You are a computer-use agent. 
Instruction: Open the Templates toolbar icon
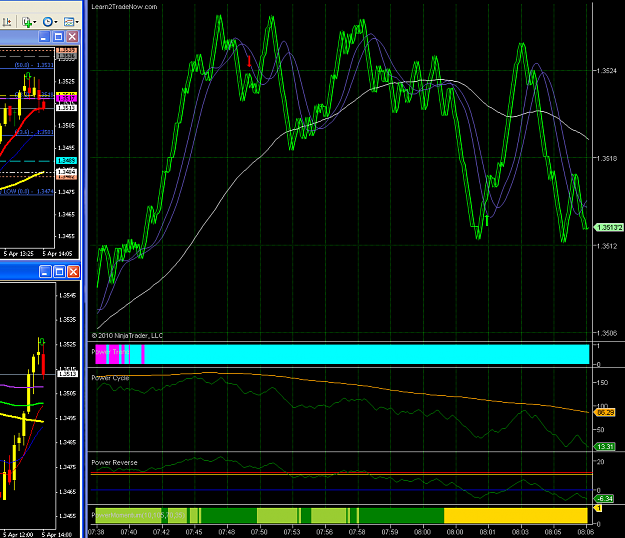click(69, 22)
